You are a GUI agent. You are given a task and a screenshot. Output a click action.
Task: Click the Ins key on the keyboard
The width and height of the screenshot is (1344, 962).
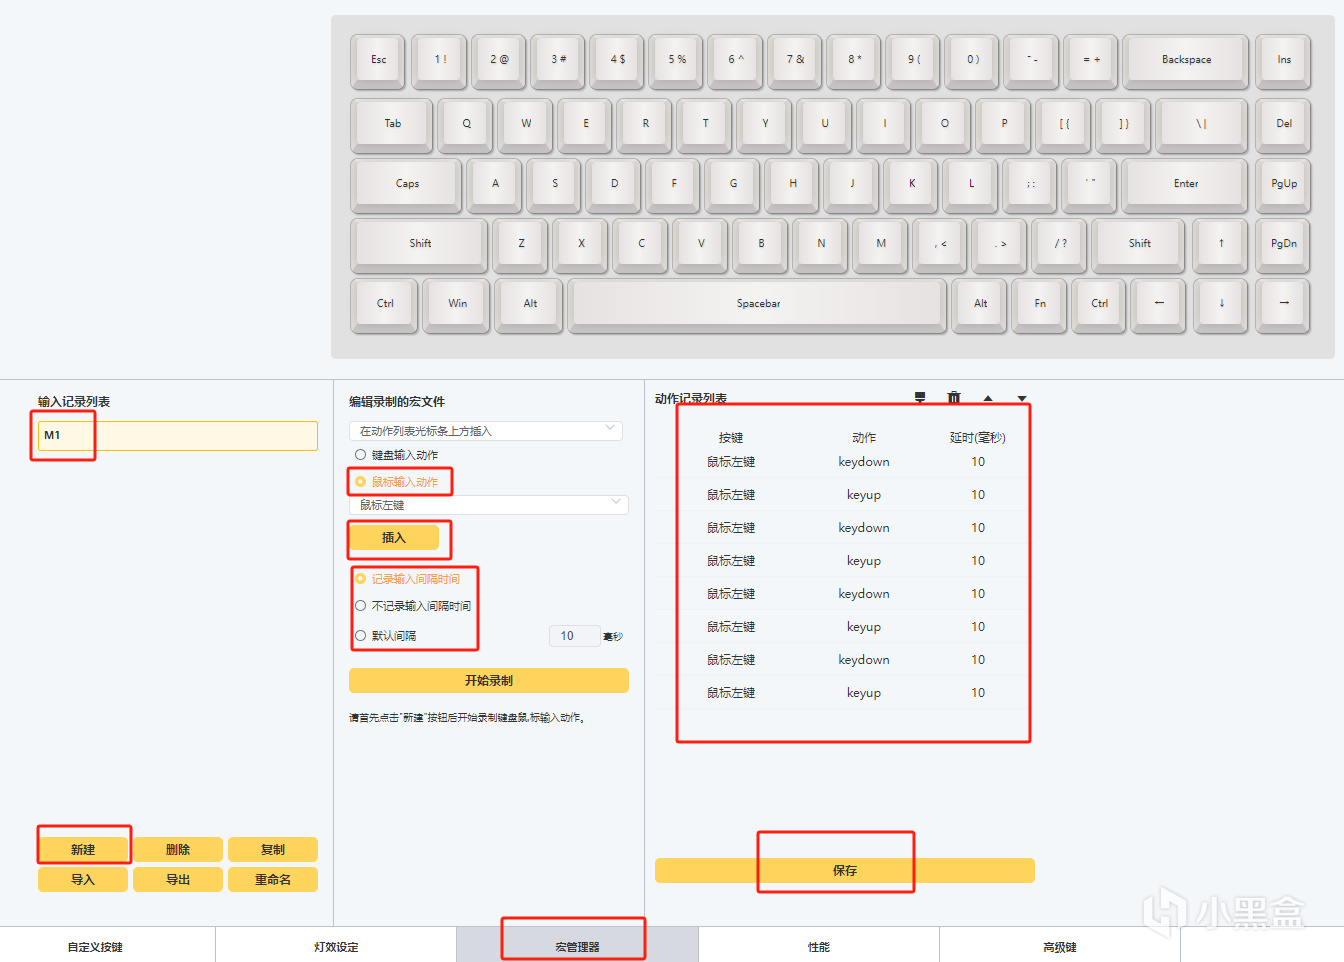click(x=1284, y=60)
